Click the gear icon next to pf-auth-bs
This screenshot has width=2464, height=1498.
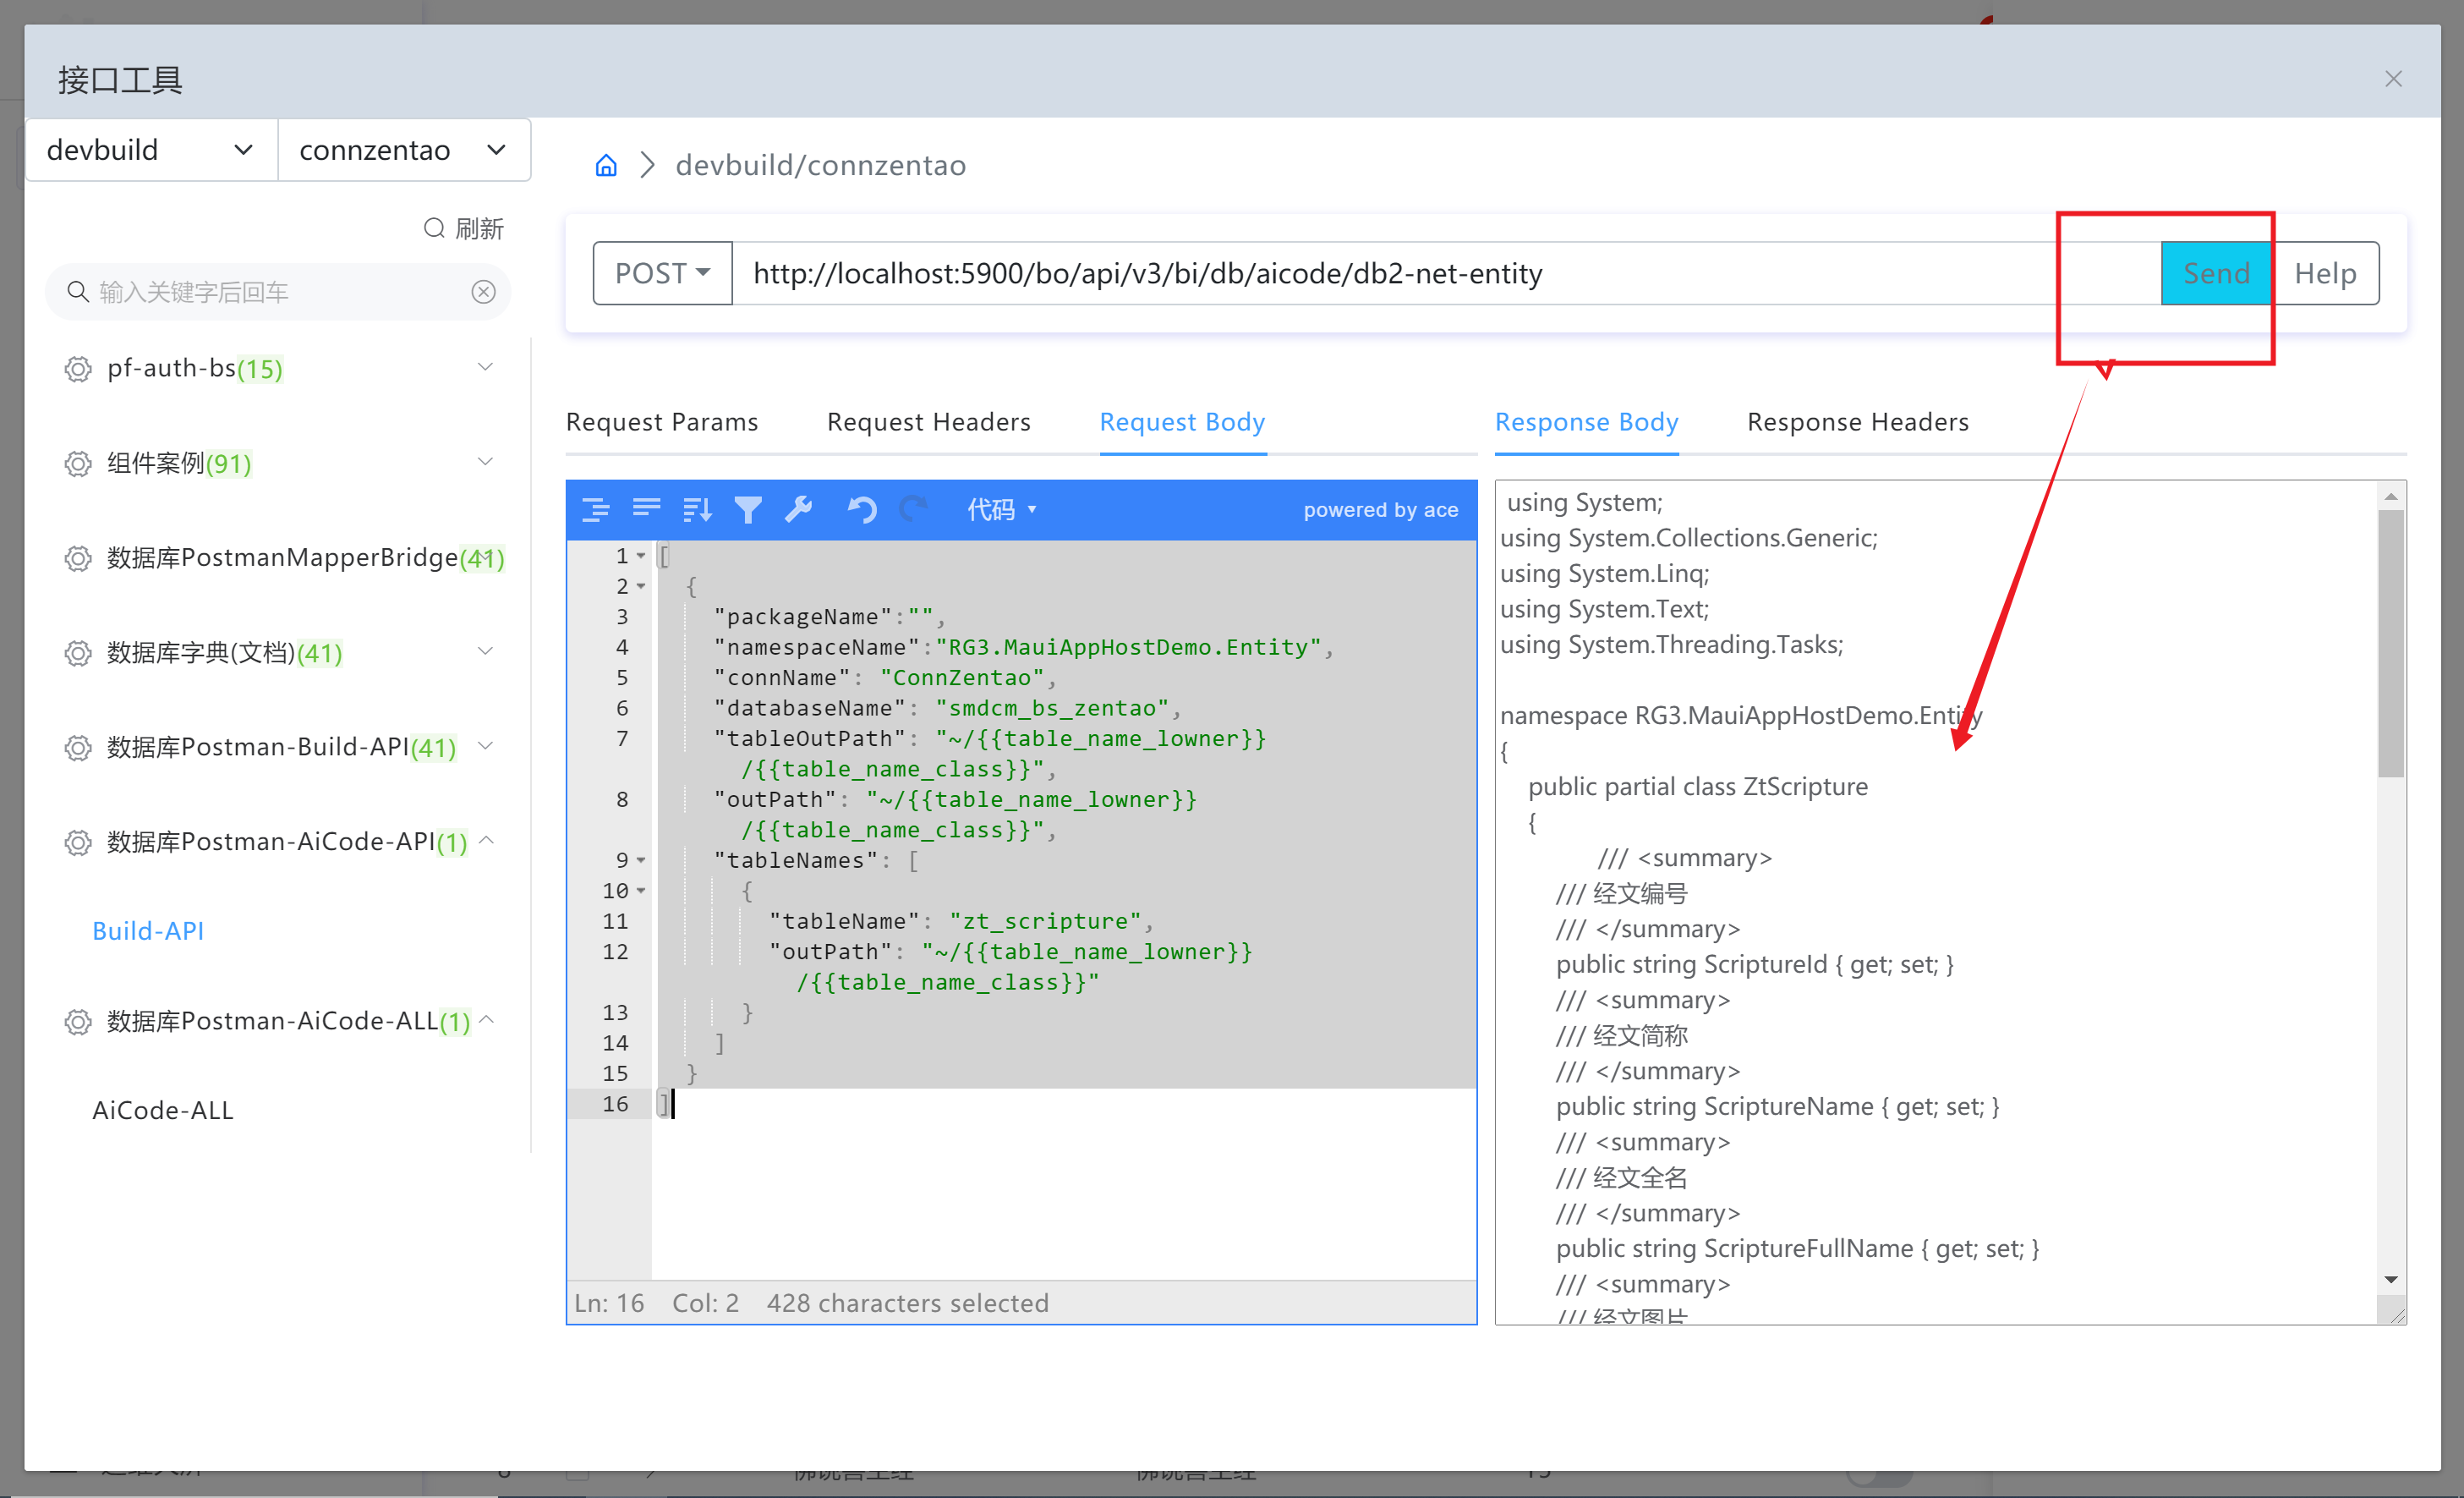[x=78, y=369]
